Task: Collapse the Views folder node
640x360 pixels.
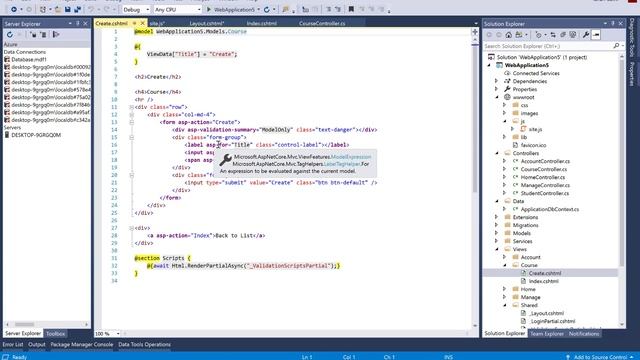Action: click(x=497, y=249)
